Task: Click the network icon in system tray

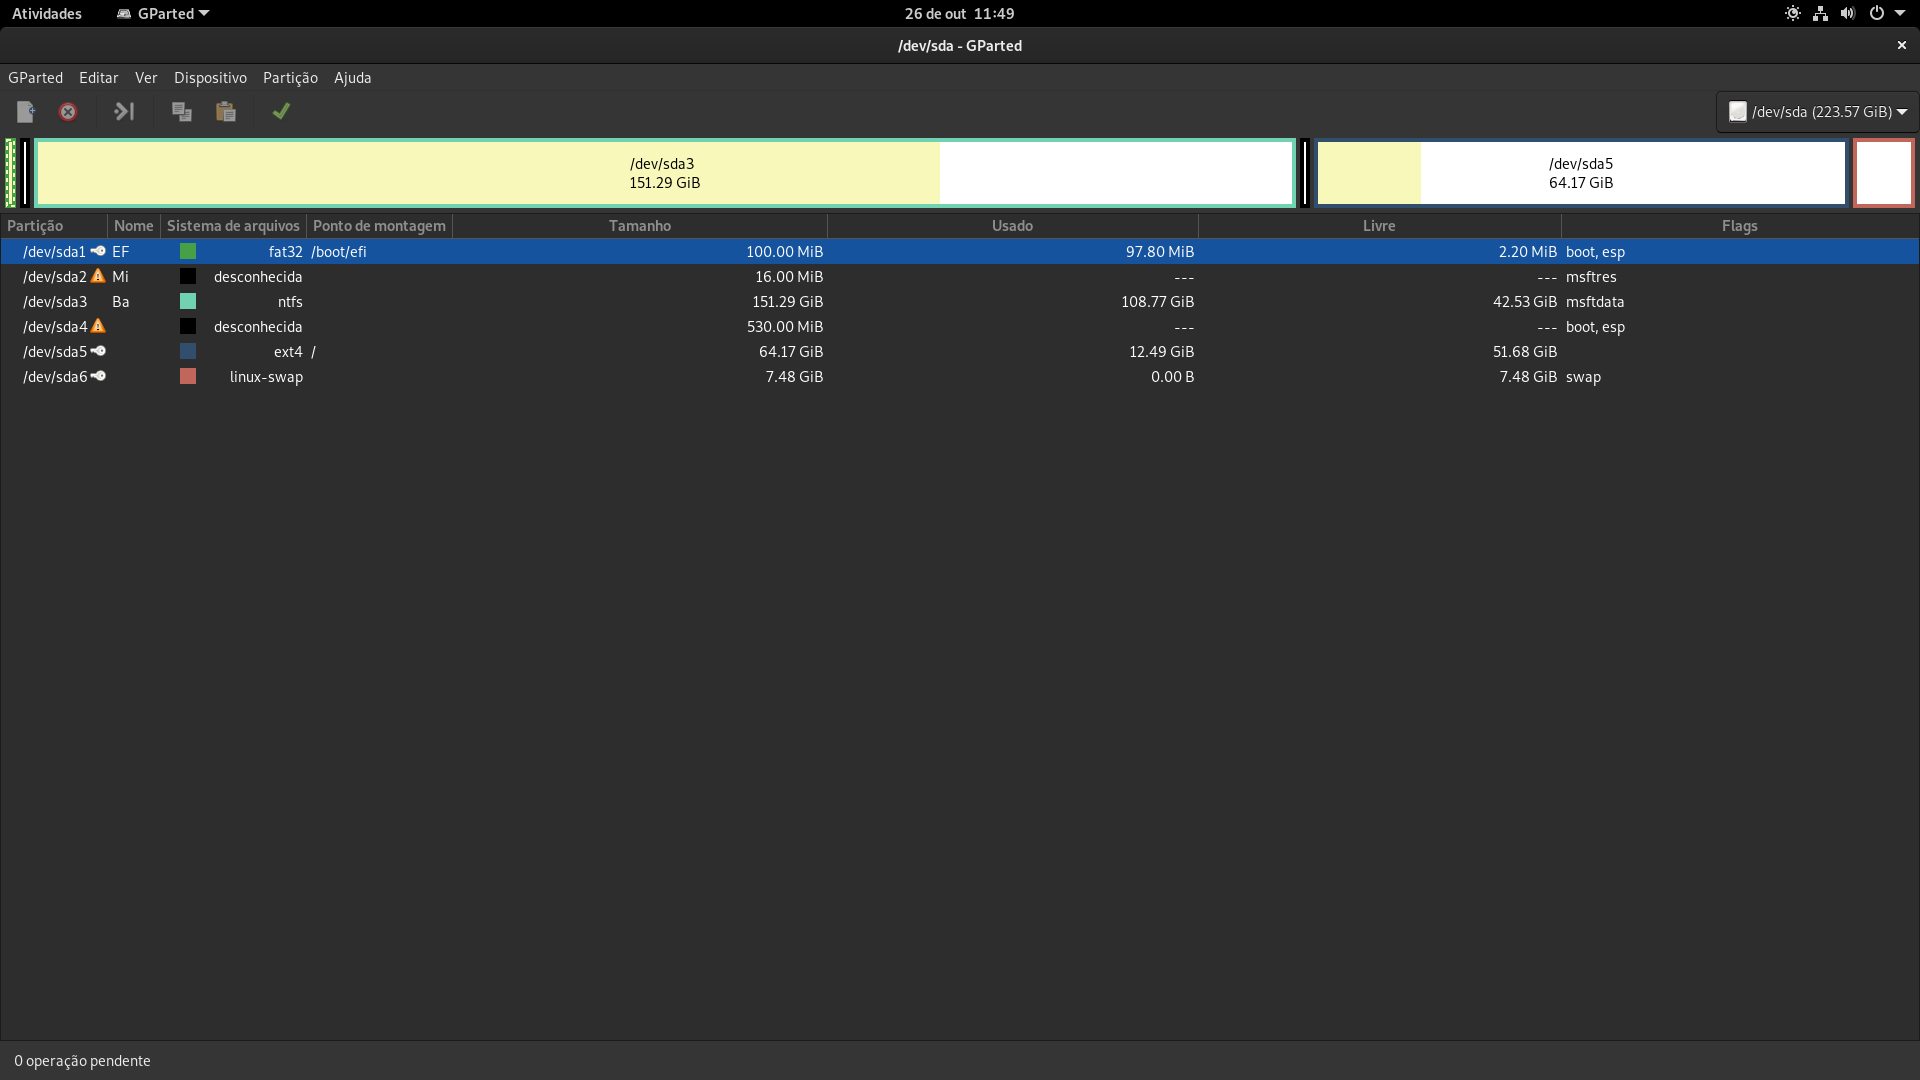Action: click(x=1820, y=14)
